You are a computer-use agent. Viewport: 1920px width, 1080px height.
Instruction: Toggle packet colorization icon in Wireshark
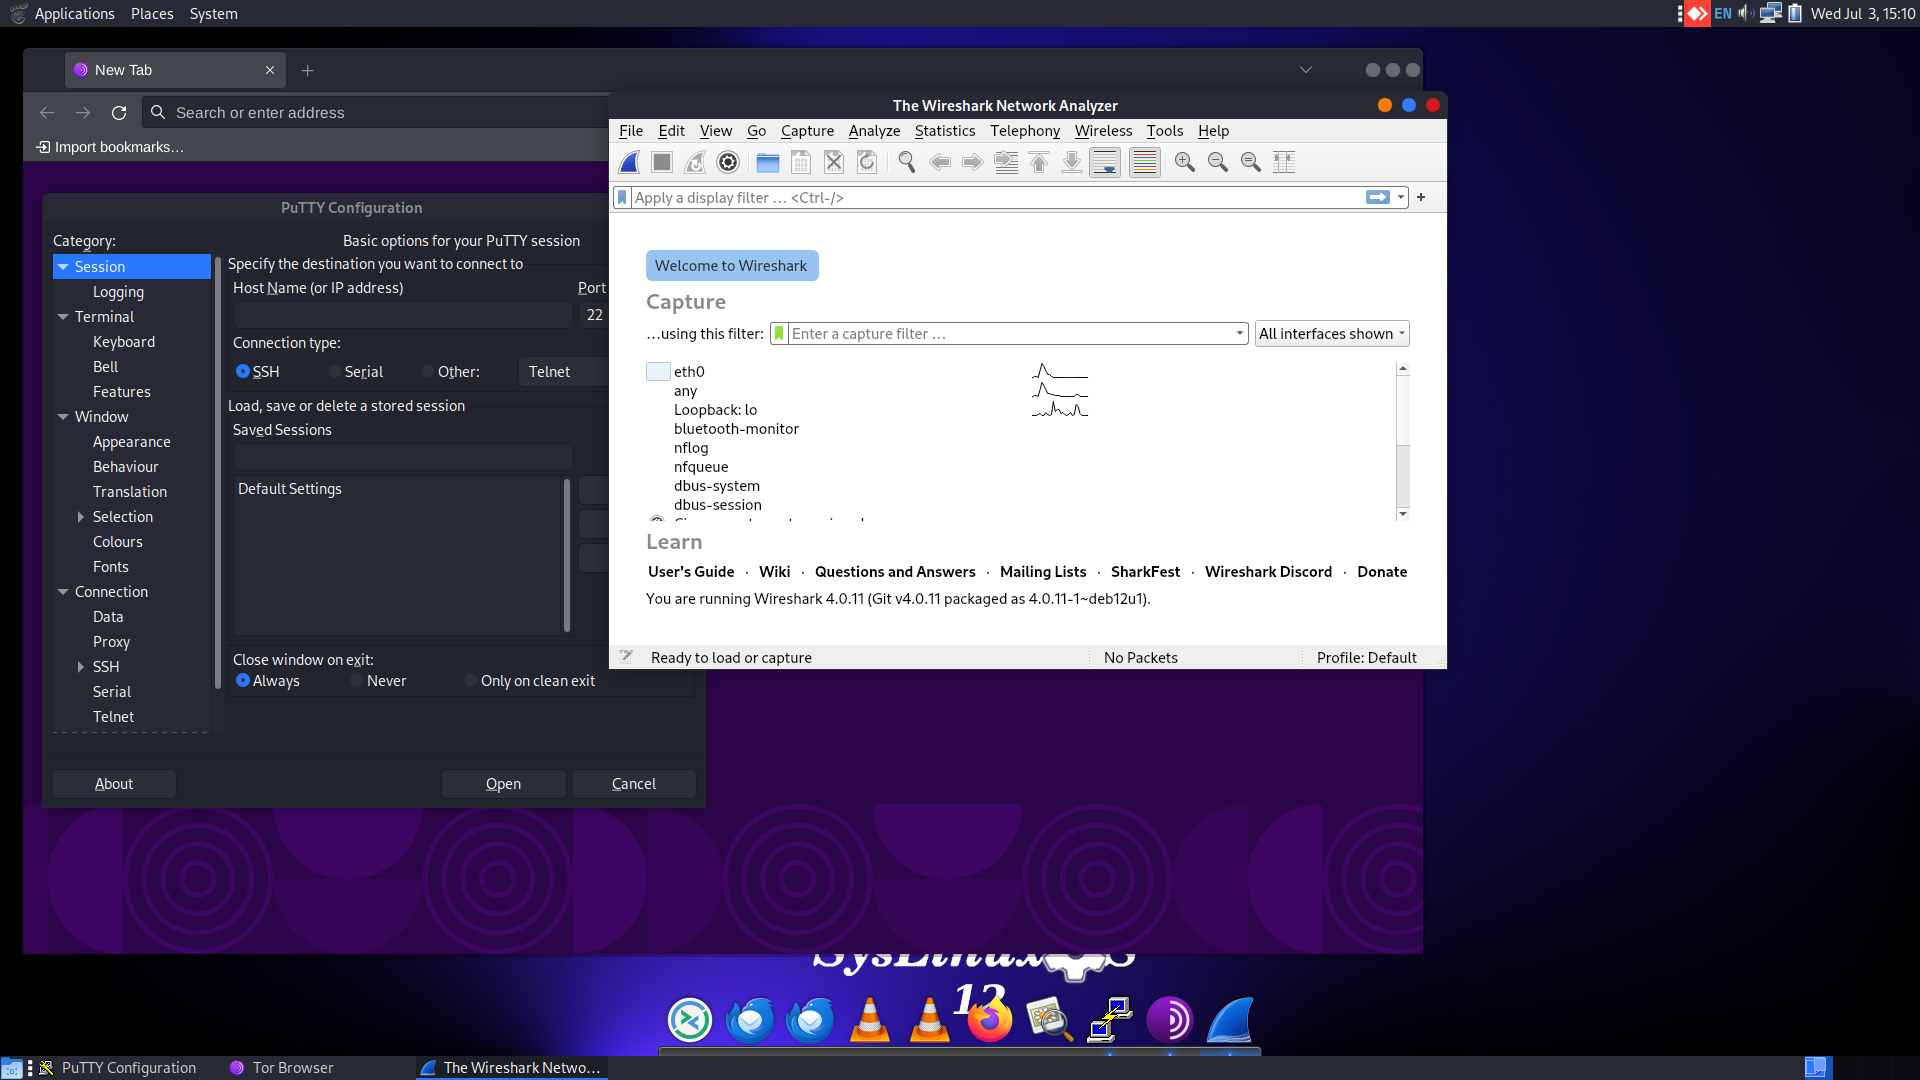coord(1145,162)
